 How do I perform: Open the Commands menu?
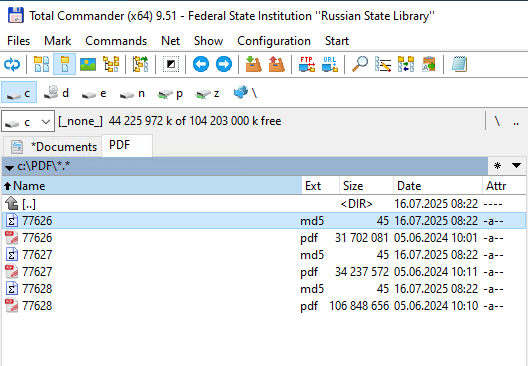[116, 41]
